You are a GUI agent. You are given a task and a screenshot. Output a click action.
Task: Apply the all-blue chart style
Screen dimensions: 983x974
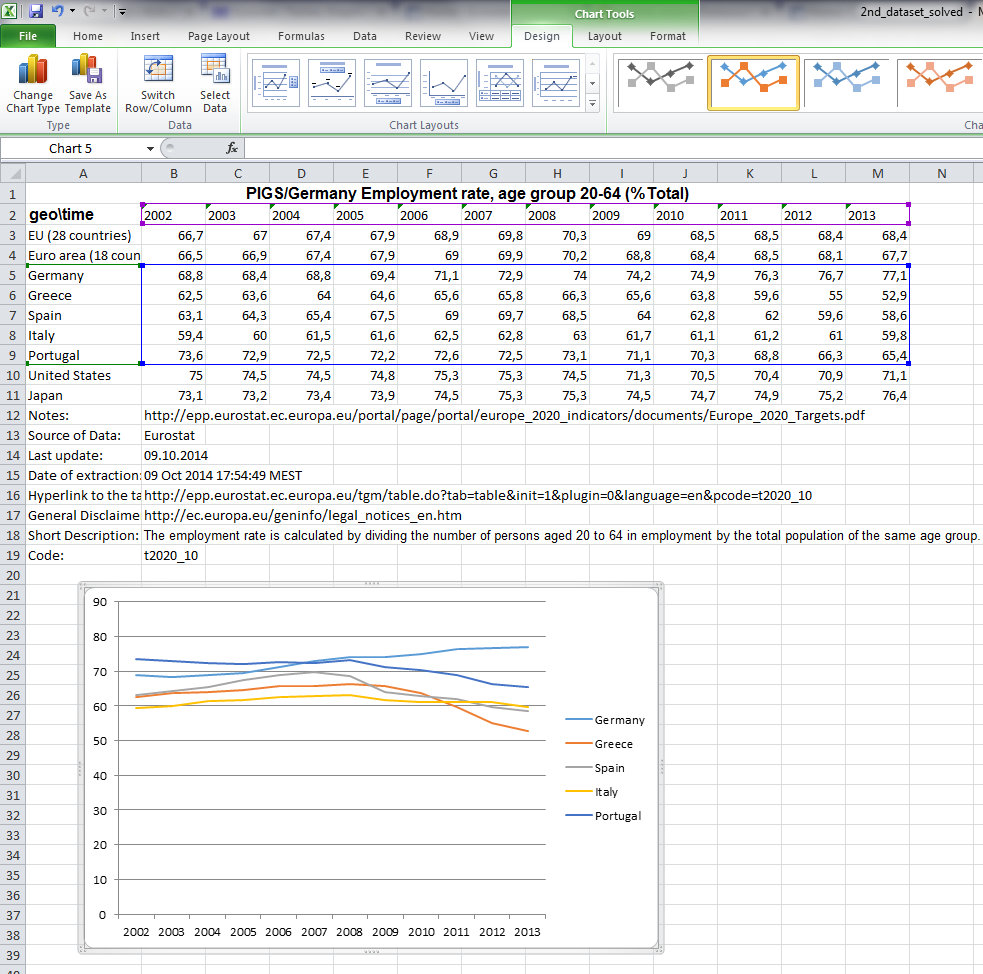point(846,83)
